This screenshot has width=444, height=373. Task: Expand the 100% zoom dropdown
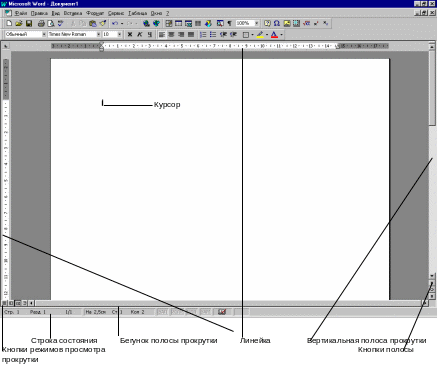pos(256,23)
